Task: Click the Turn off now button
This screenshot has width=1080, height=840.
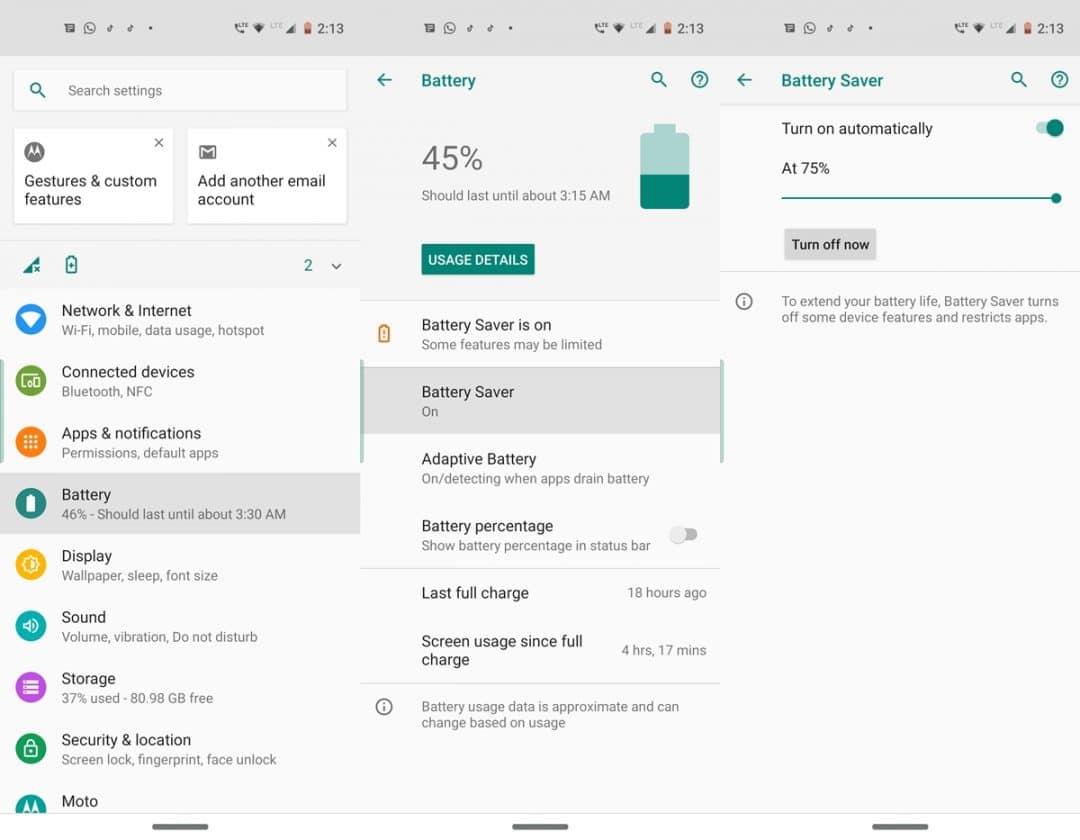Action: [830, 244]
